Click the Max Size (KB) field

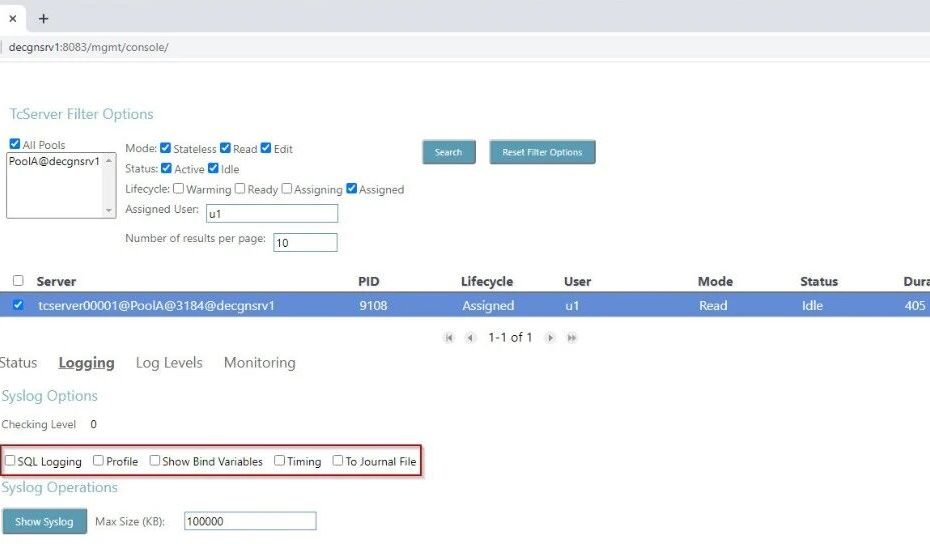(250, 521)
